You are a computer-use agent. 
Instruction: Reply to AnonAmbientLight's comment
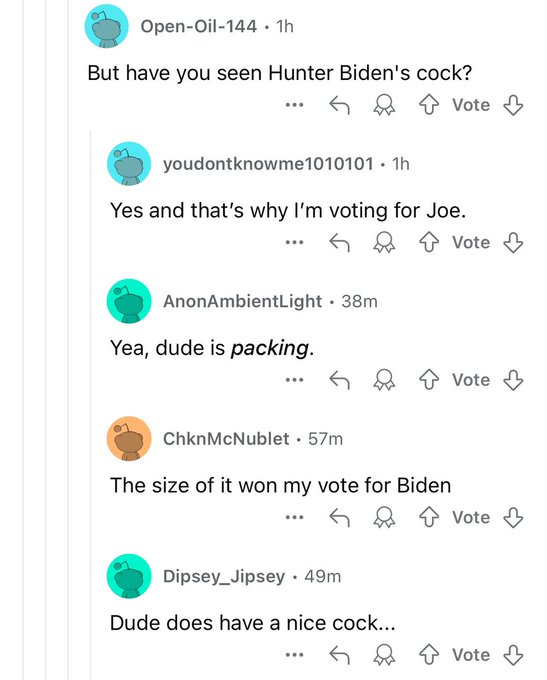[x=339, y=380]
